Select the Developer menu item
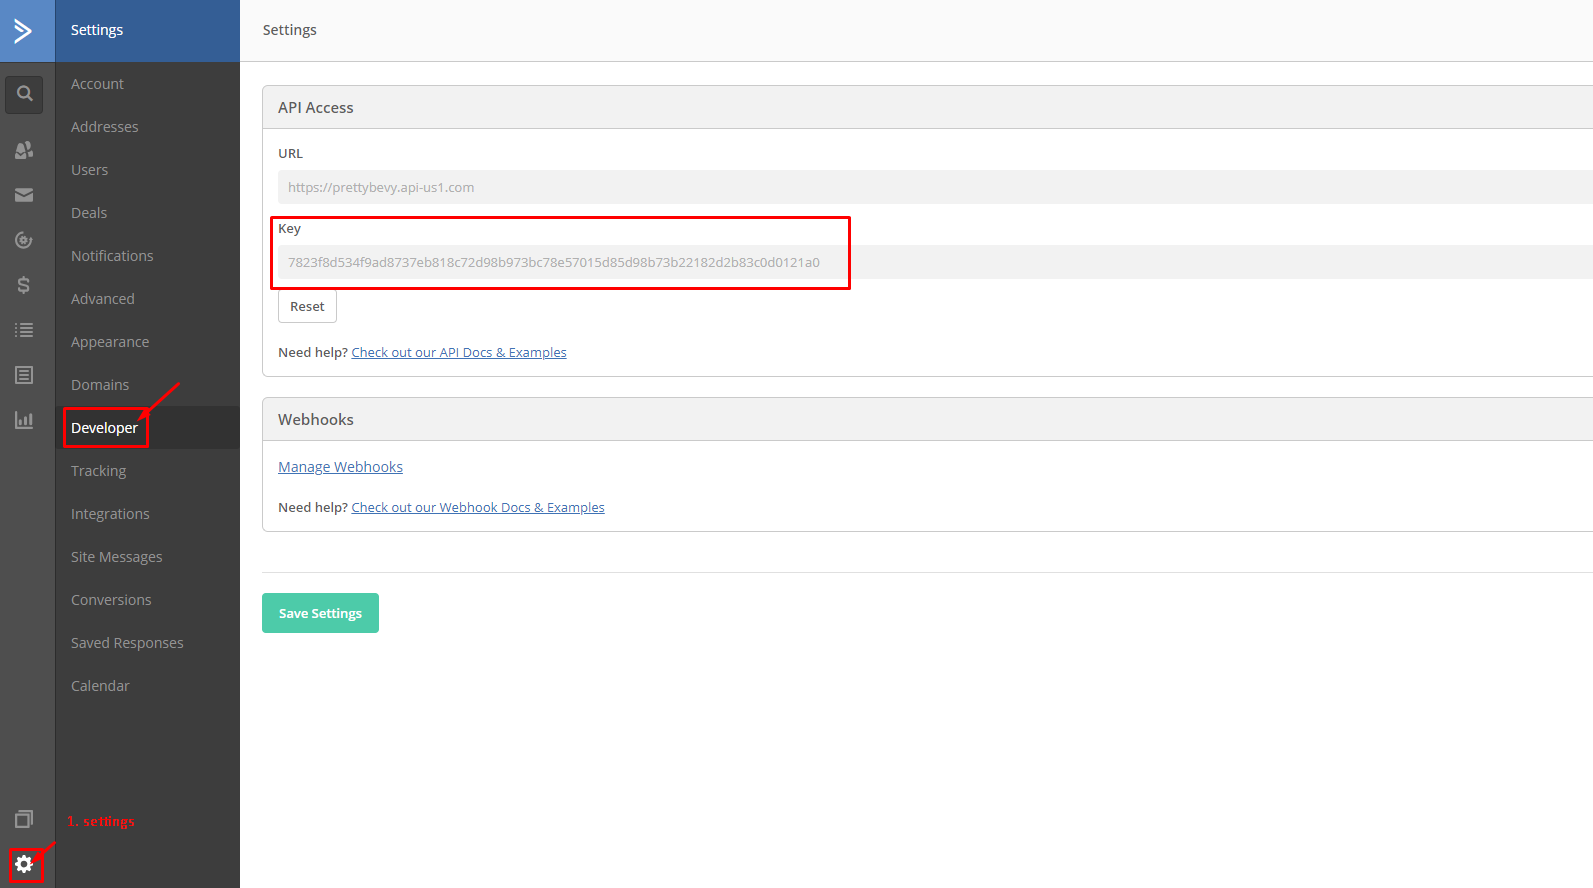The height and width of the screenshot is (888, 1593). click(x=104, y=428)
